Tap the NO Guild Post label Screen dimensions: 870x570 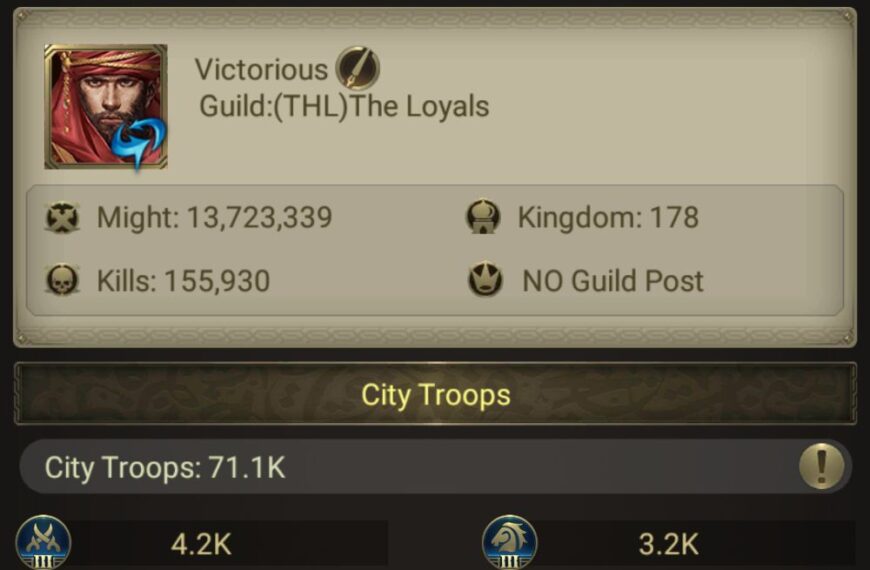click(x=613, y=280)
